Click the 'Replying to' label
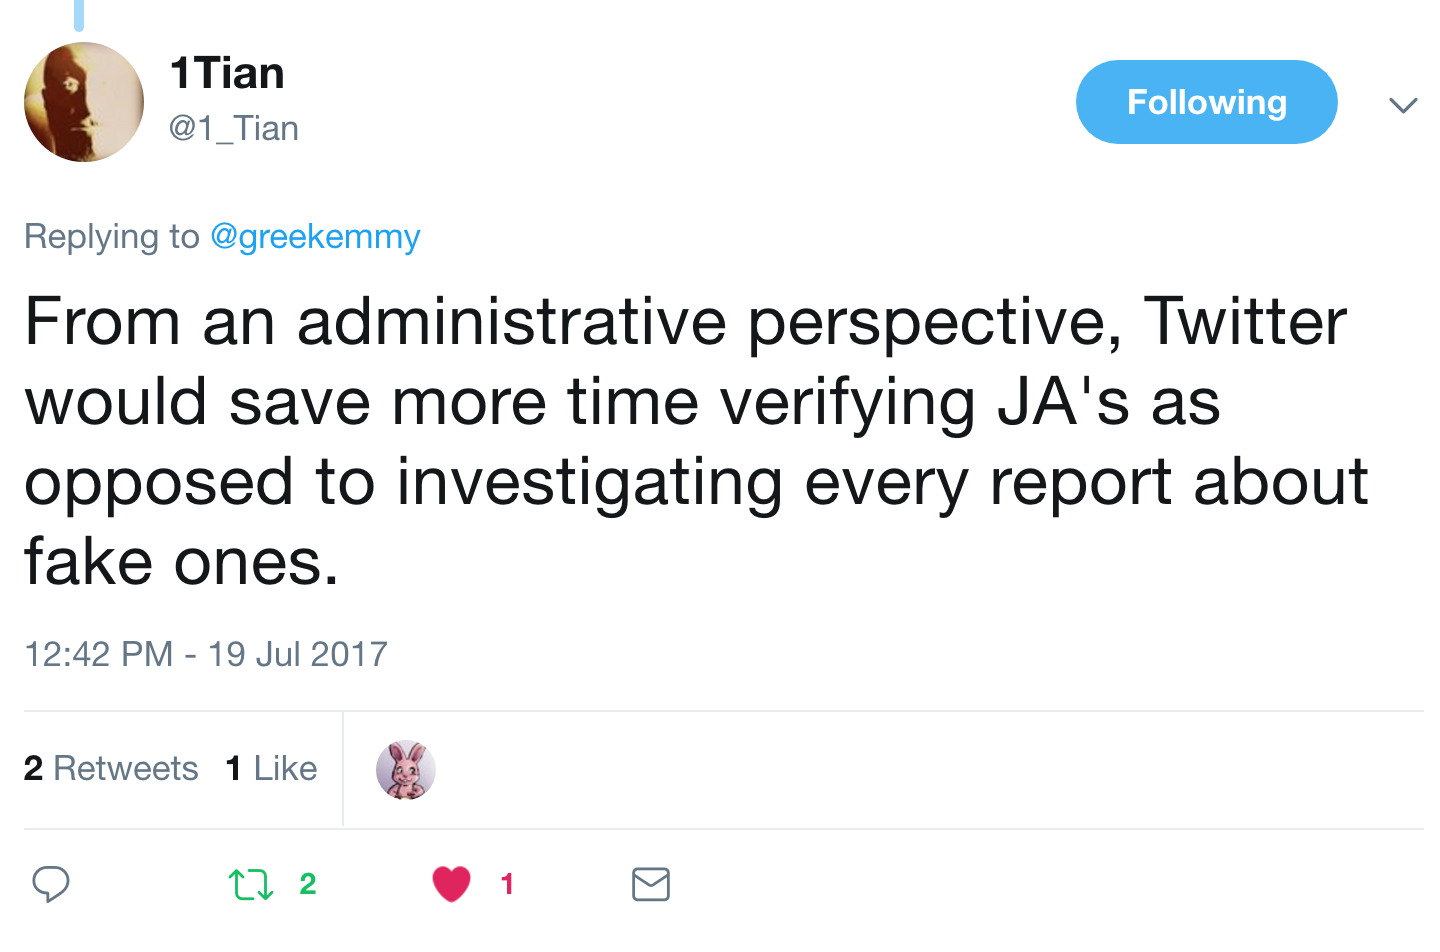Image resolution: width=1440 pixels, height=952 pixels. tap(112, 237)
